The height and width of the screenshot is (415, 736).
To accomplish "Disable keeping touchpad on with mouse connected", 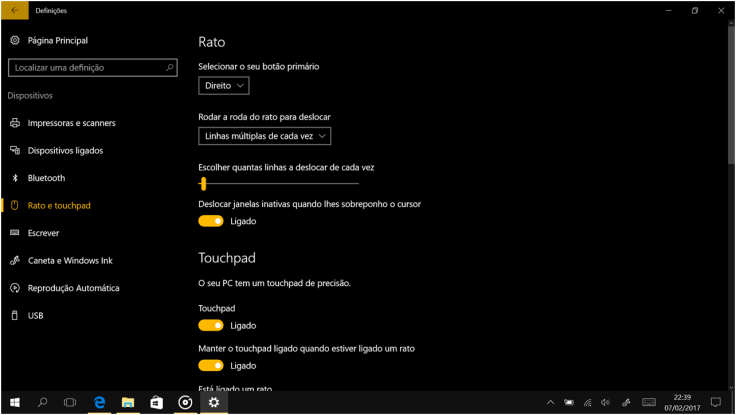I will 211,366.
